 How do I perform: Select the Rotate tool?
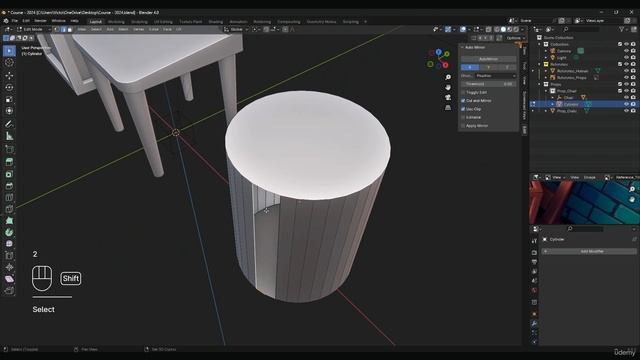pyautogui.click(x=9, y=87)
